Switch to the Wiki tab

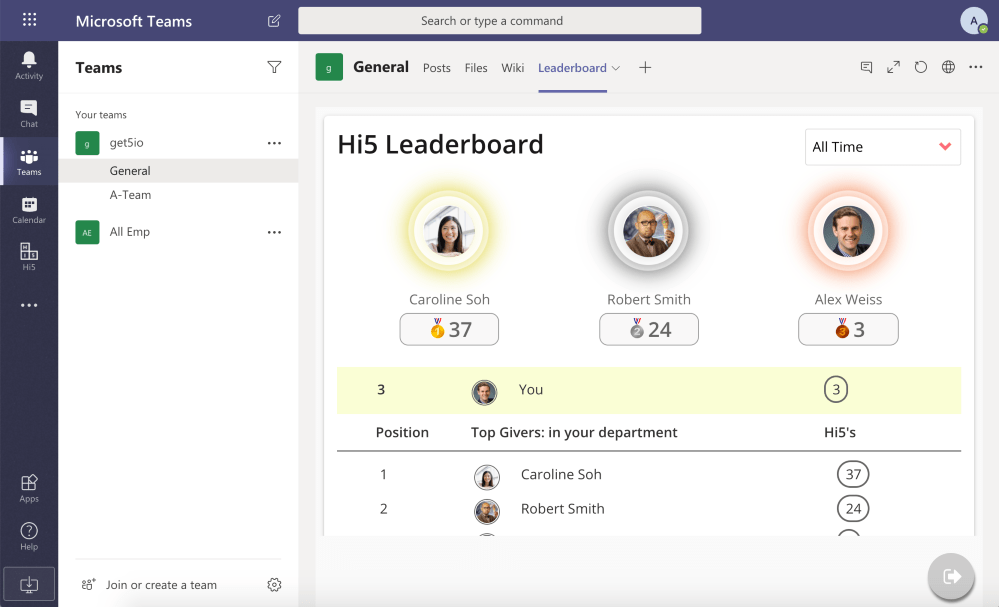pyautogui.click(x=512, y=68)
